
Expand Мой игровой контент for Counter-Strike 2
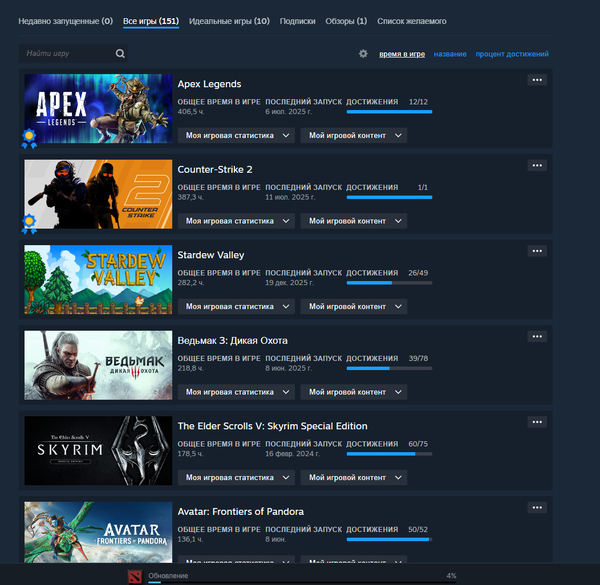[354, 221]
